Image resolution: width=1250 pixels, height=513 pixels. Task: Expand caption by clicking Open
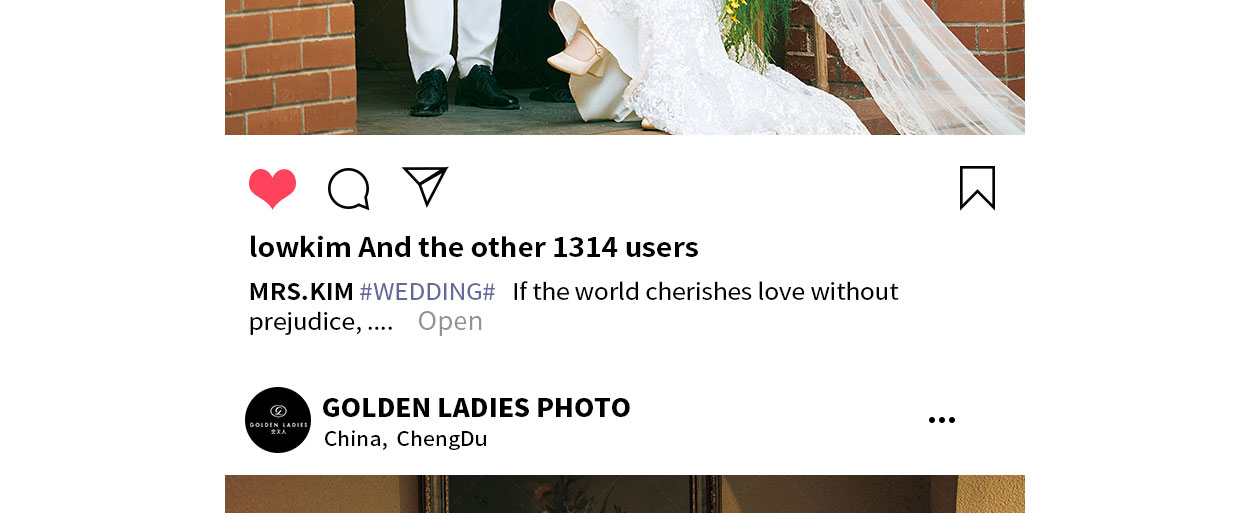pyautogui.click(x=450, y=321)
